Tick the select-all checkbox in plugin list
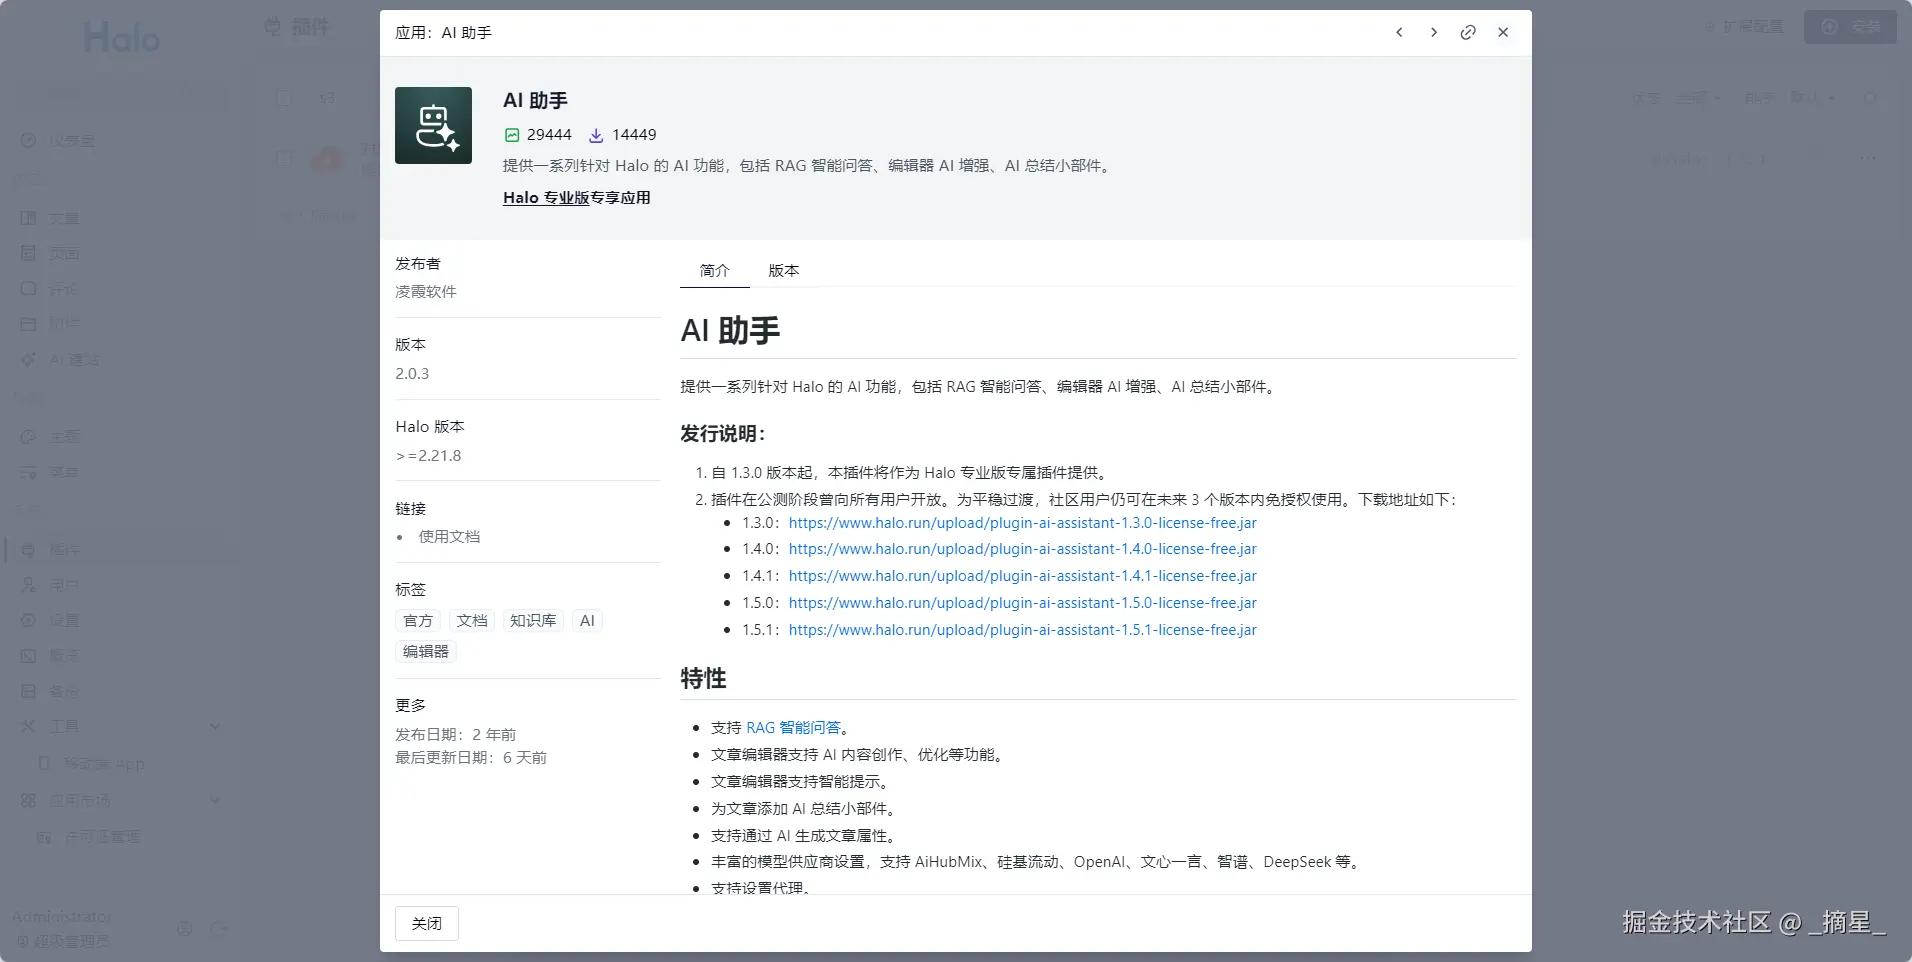The image size is (1912, 962). 284,98
